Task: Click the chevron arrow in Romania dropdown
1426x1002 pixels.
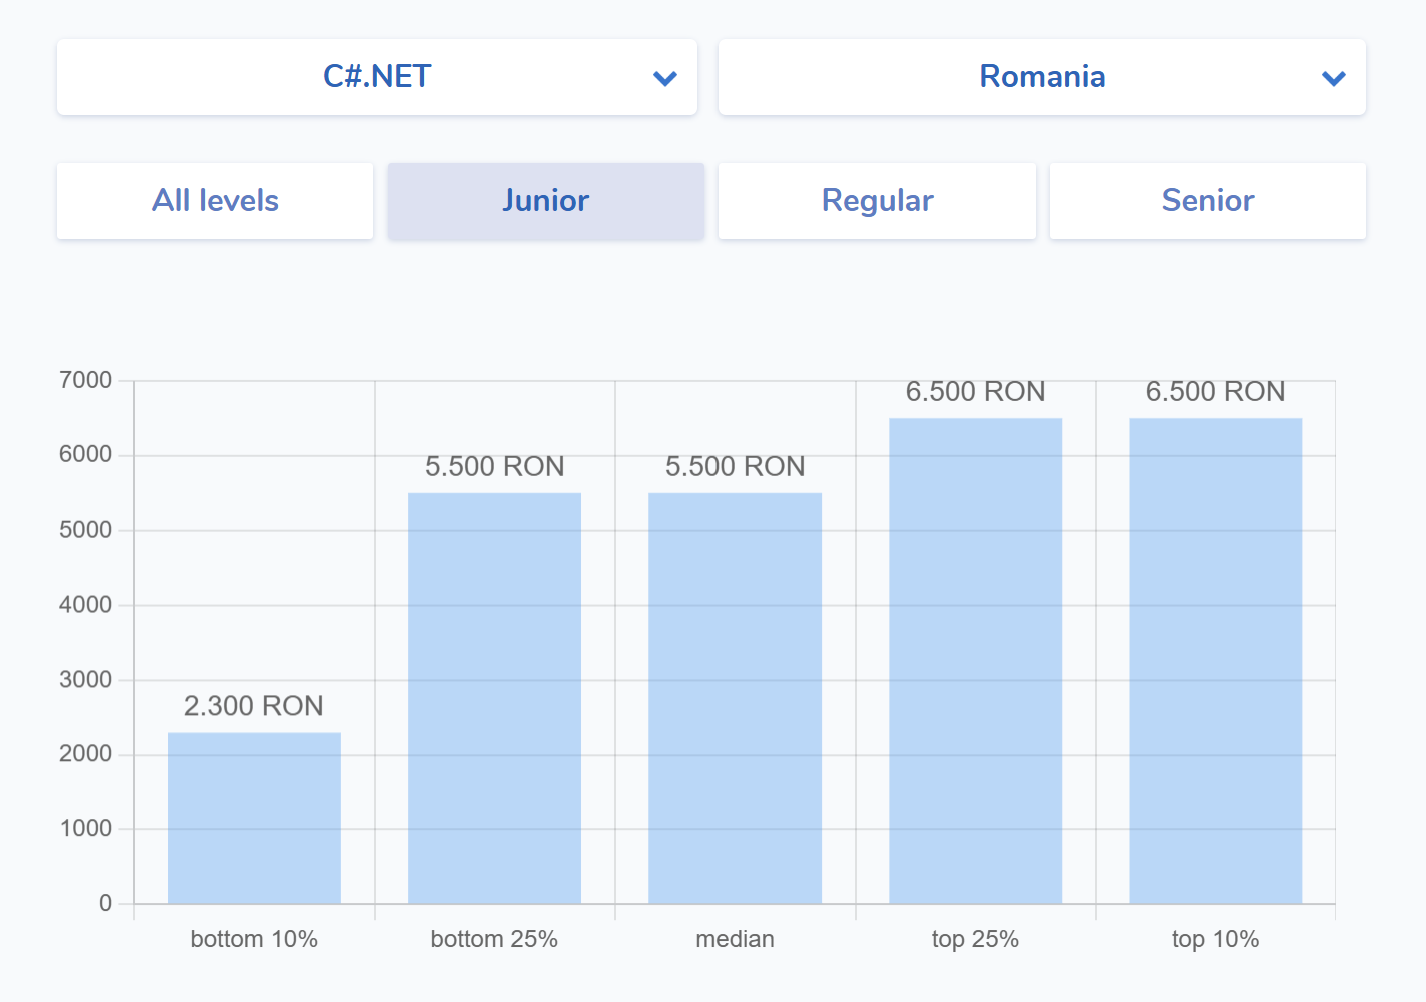Action: (x=1333, y=78)
